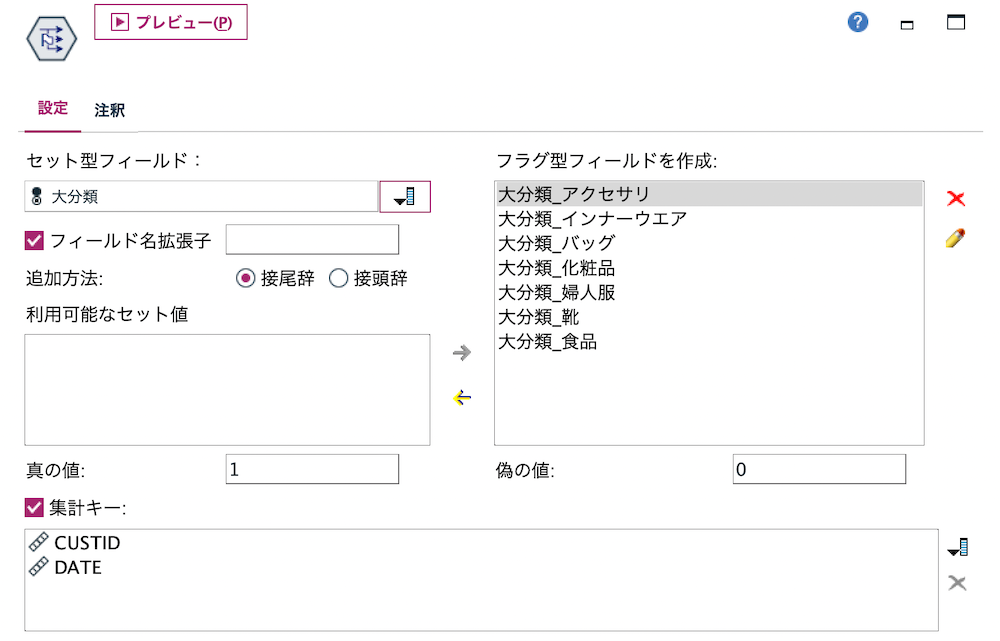Viewport: 1000px width, 641px height.
Task: Click the プレビュー button
Action: [170, 21]
